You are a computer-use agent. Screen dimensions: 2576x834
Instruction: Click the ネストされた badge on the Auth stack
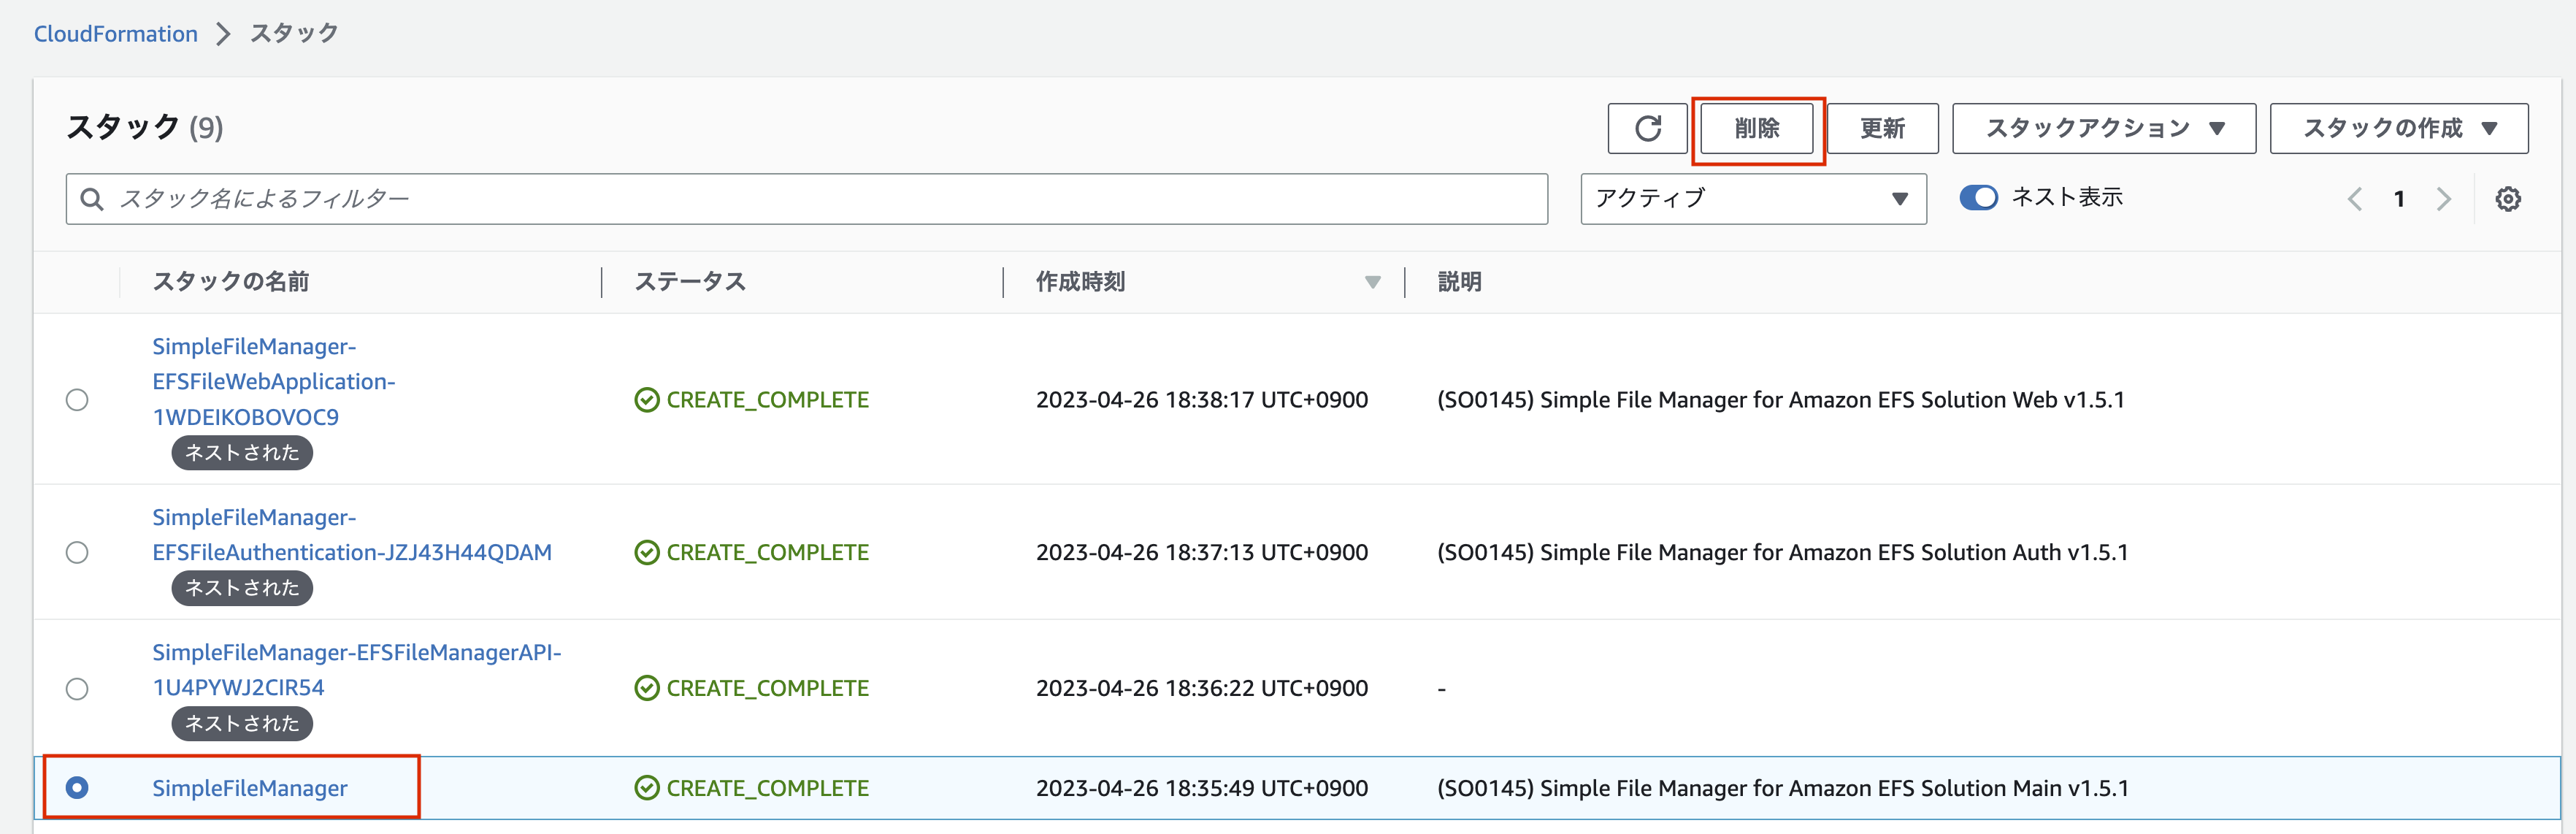tap(241, 588)
